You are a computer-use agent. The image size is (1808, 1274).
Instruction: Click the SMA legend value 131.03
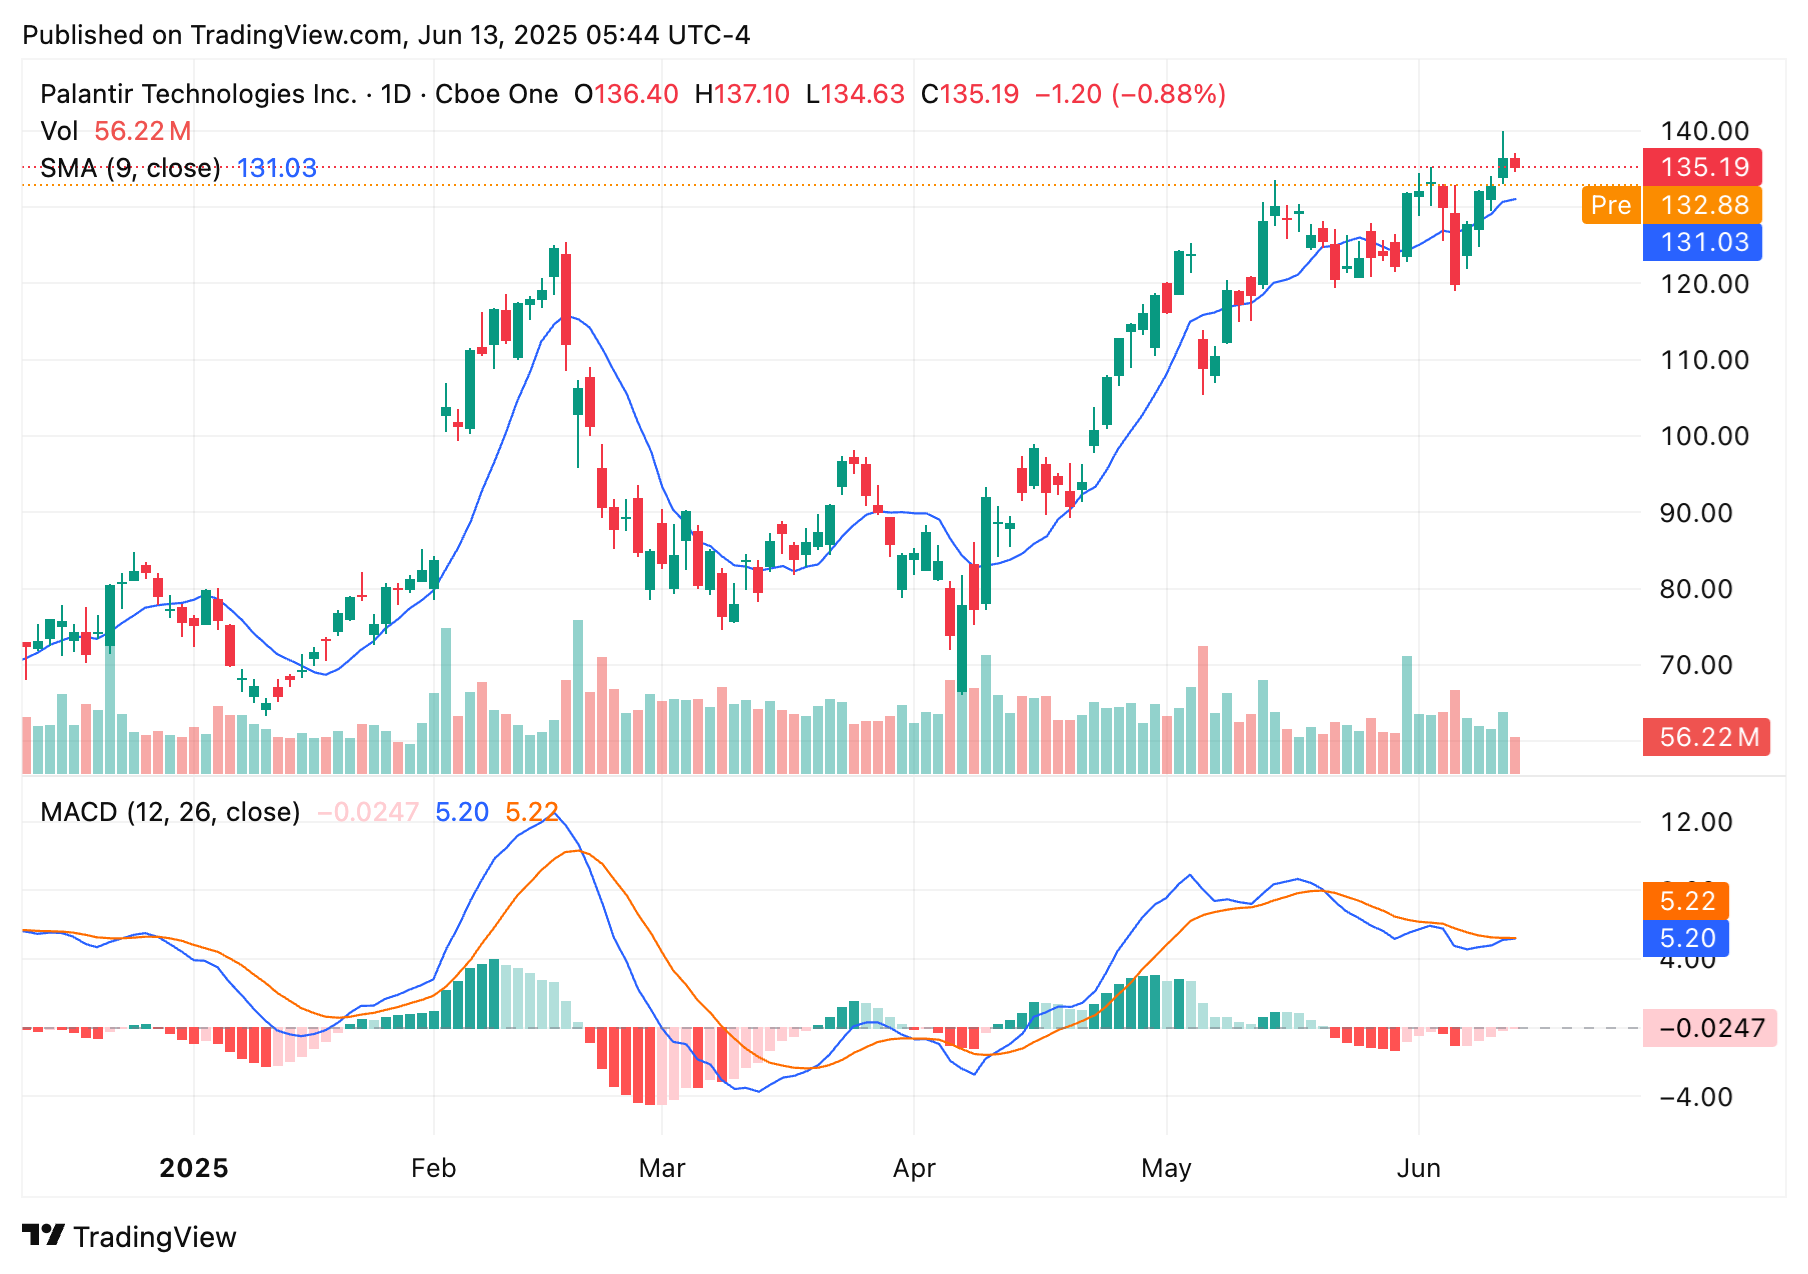click(x=277, y=168)
